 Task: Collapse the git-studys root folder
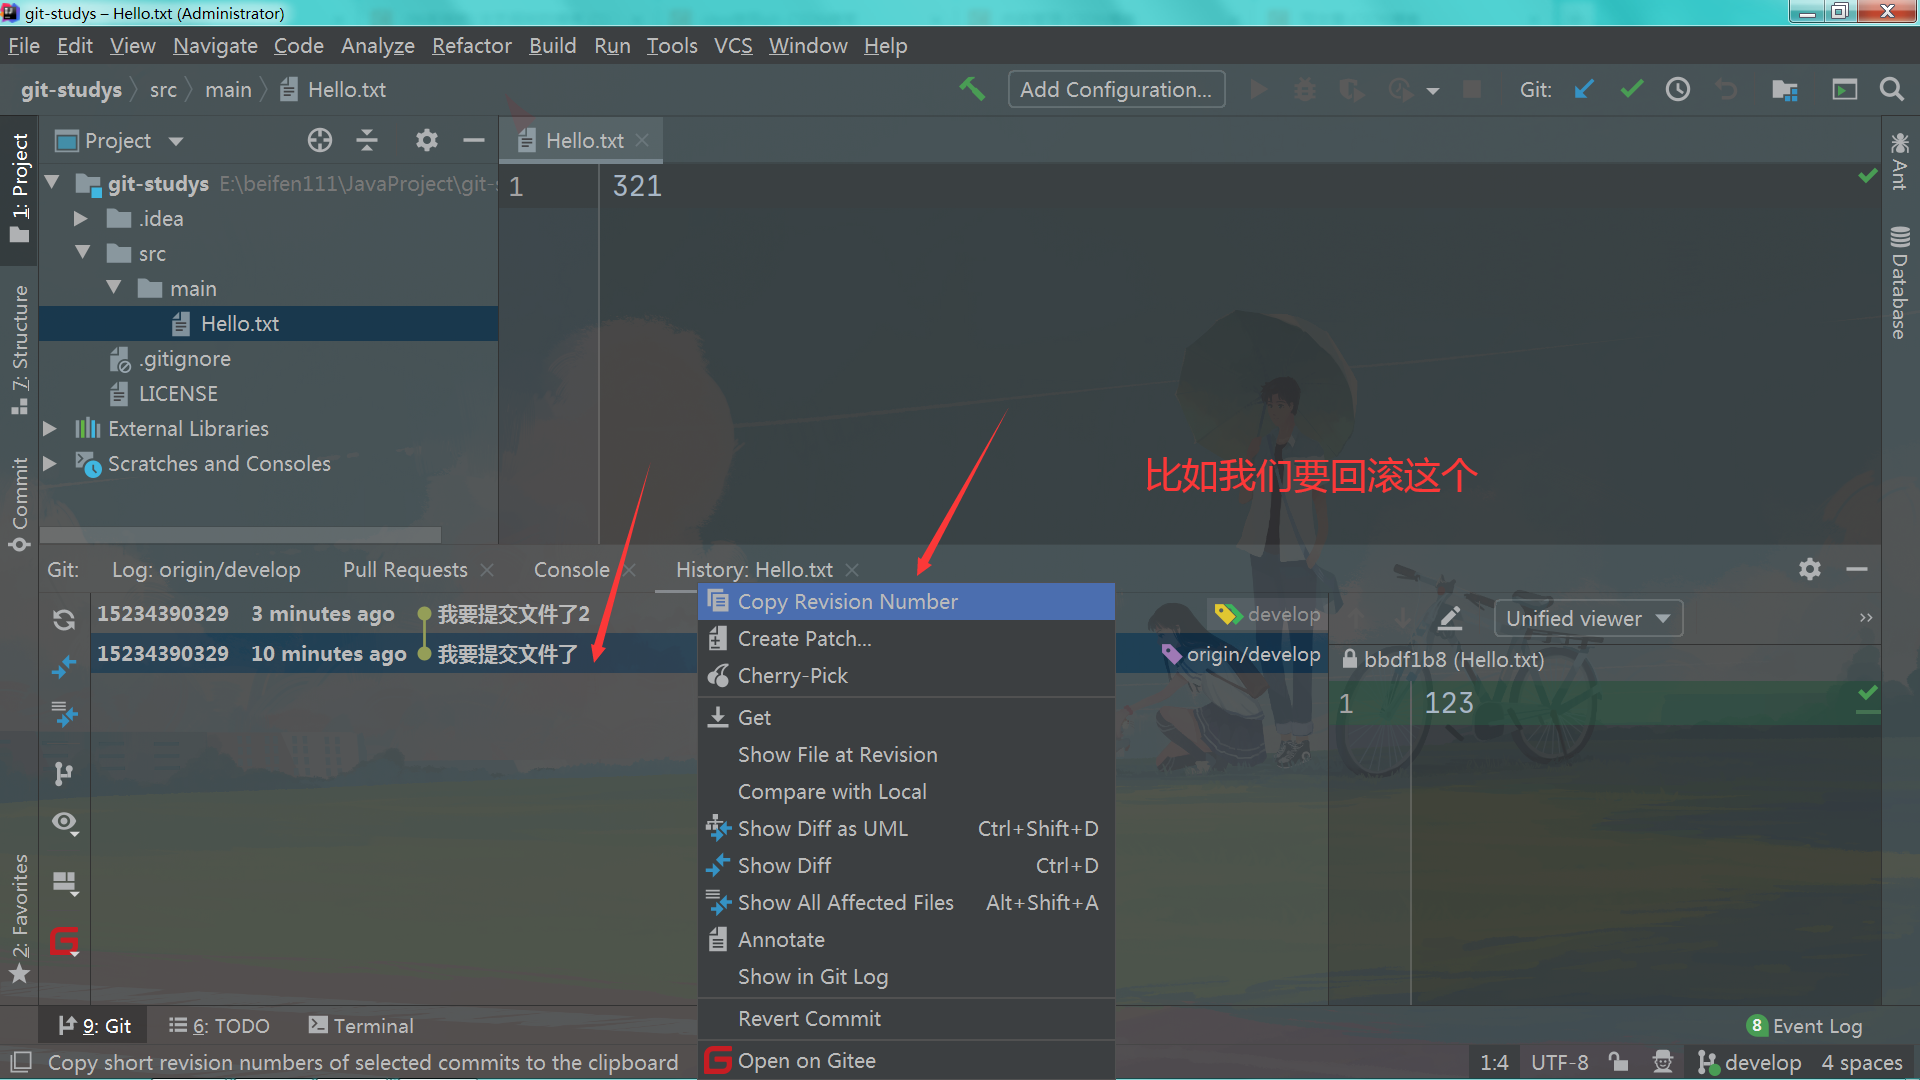[52, 183]
